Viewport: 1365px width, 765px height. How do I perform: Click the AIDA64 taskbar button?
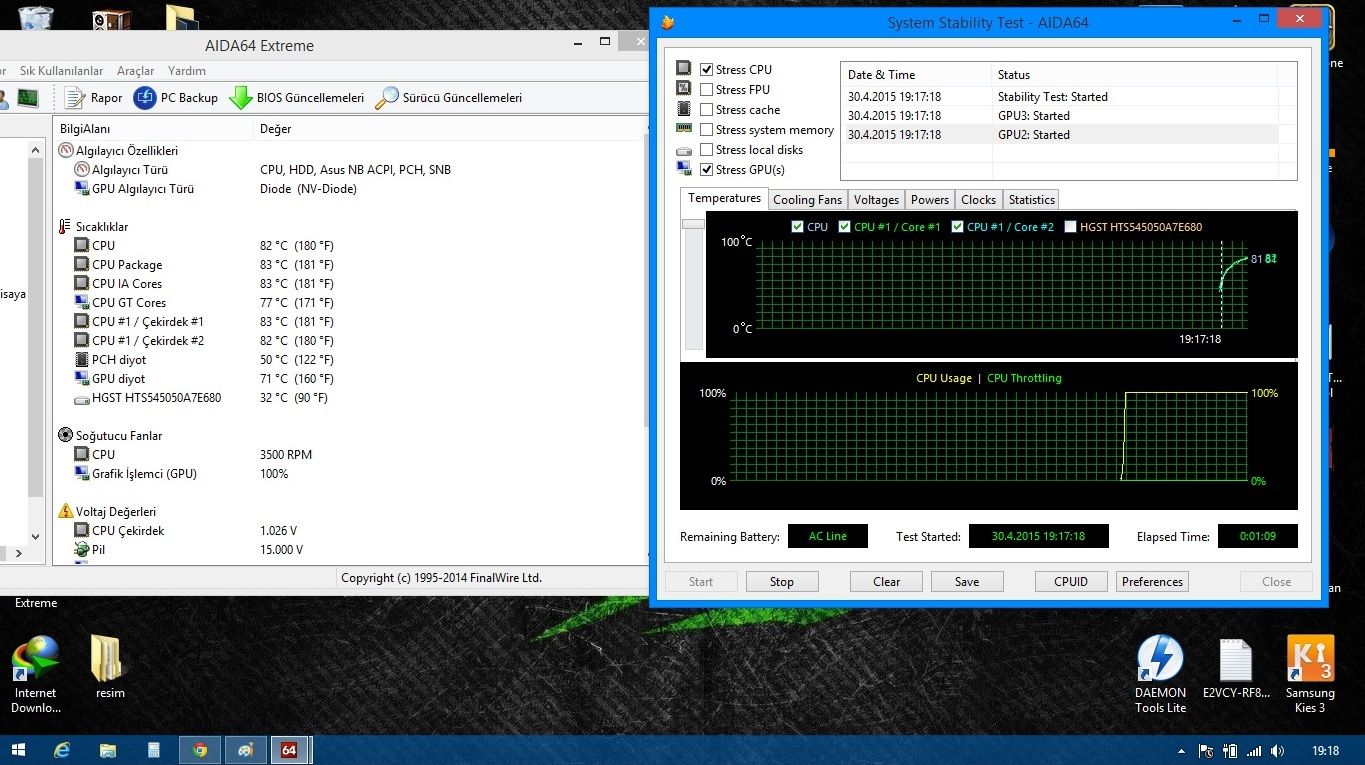coord(289,750)
